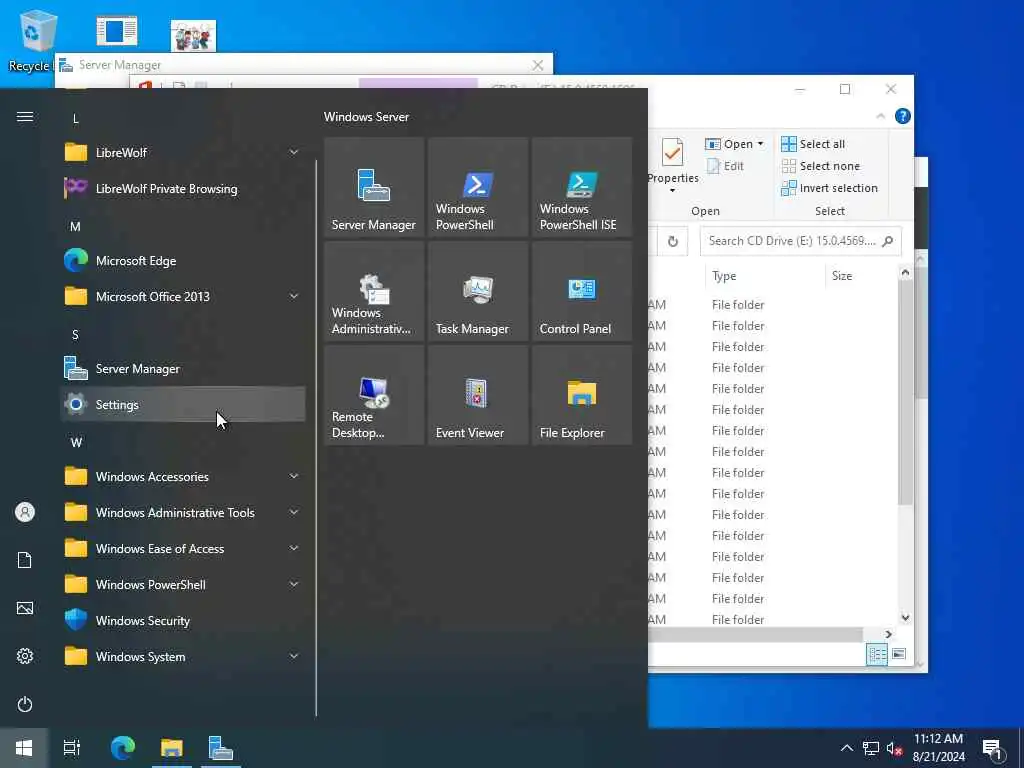Switch to File Explorer on the taskbar
The width and height of the screenshot is (1024, 768).
point(172,748)
